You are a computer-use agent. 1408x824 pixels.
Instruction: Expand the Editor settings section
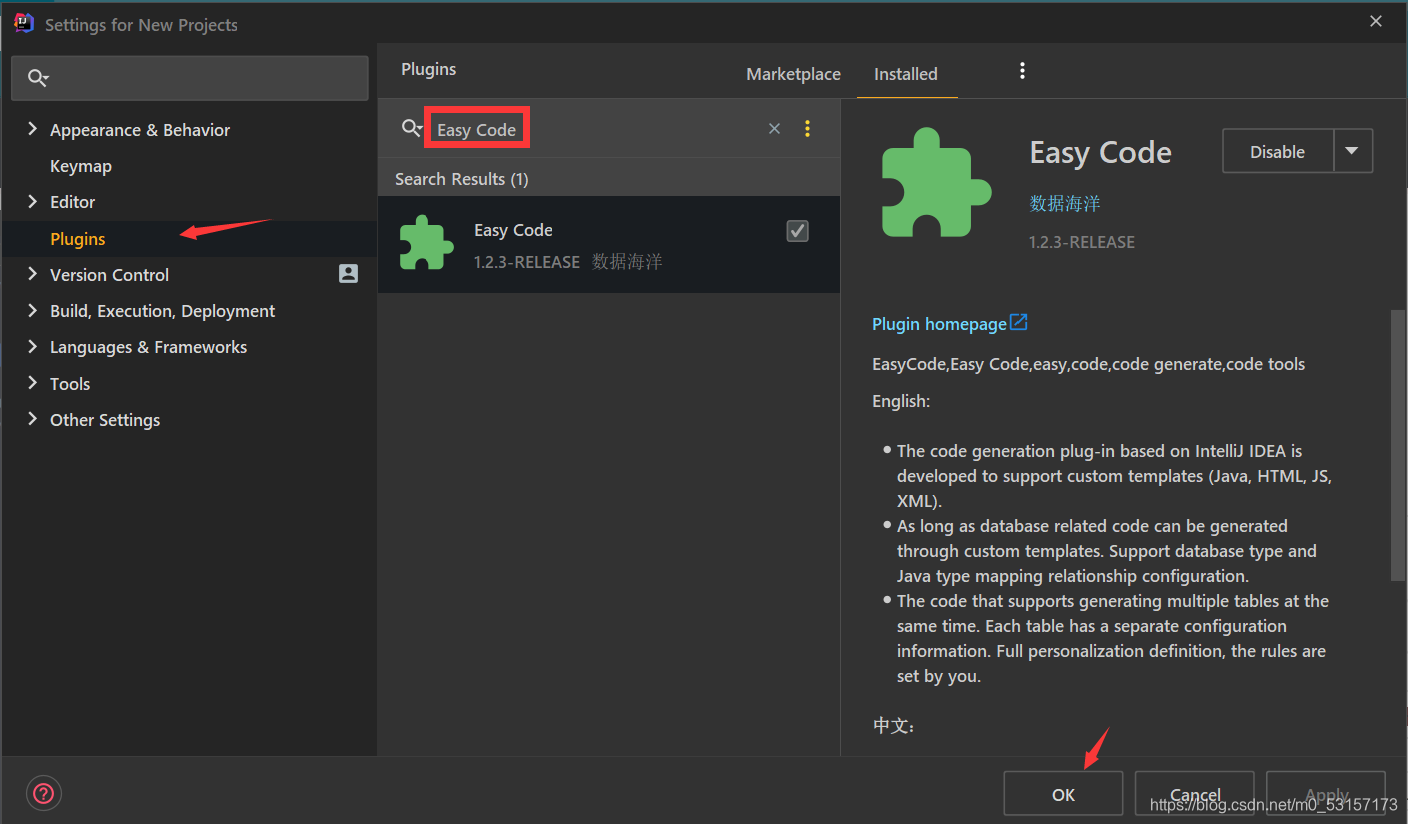pos(32,201)
